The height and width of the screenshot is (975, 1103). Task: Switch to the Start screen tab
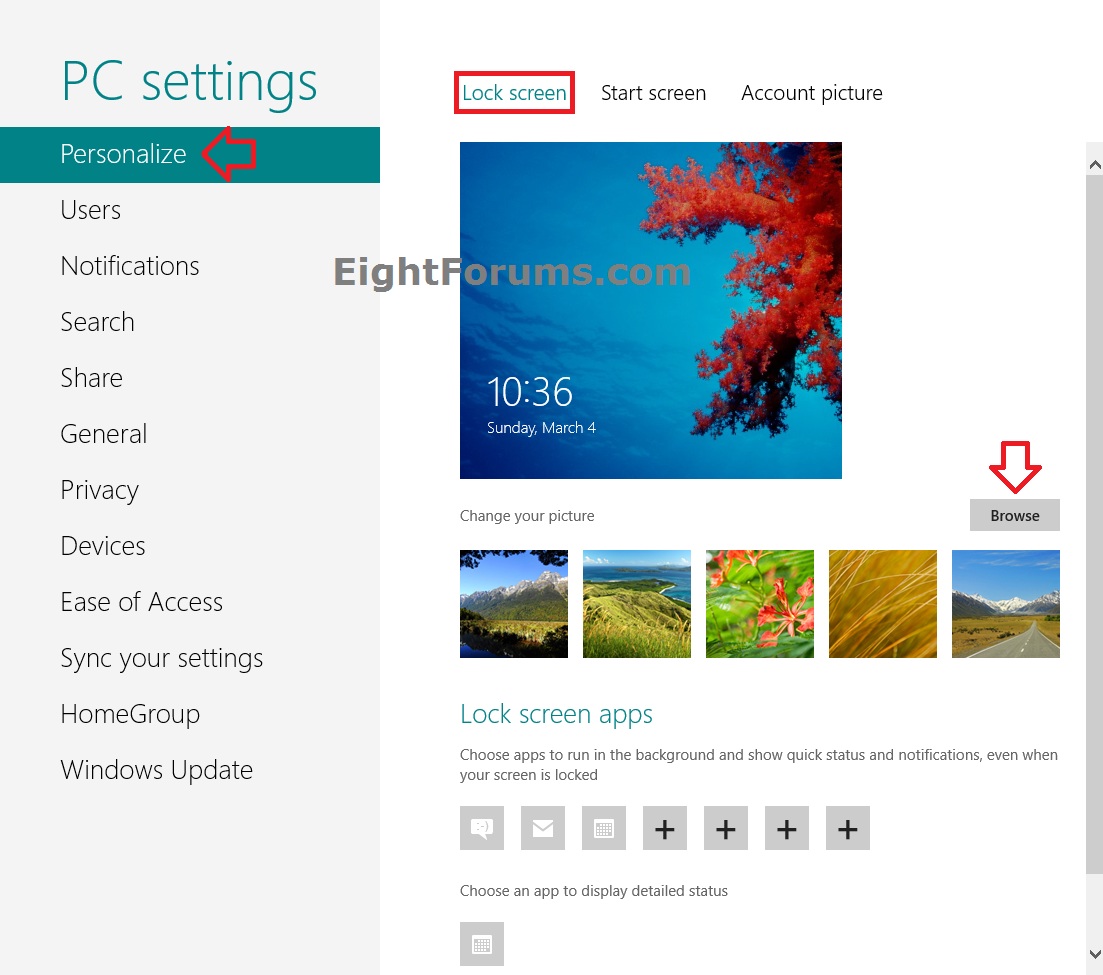pyautogui.click(x=653, y=92)
